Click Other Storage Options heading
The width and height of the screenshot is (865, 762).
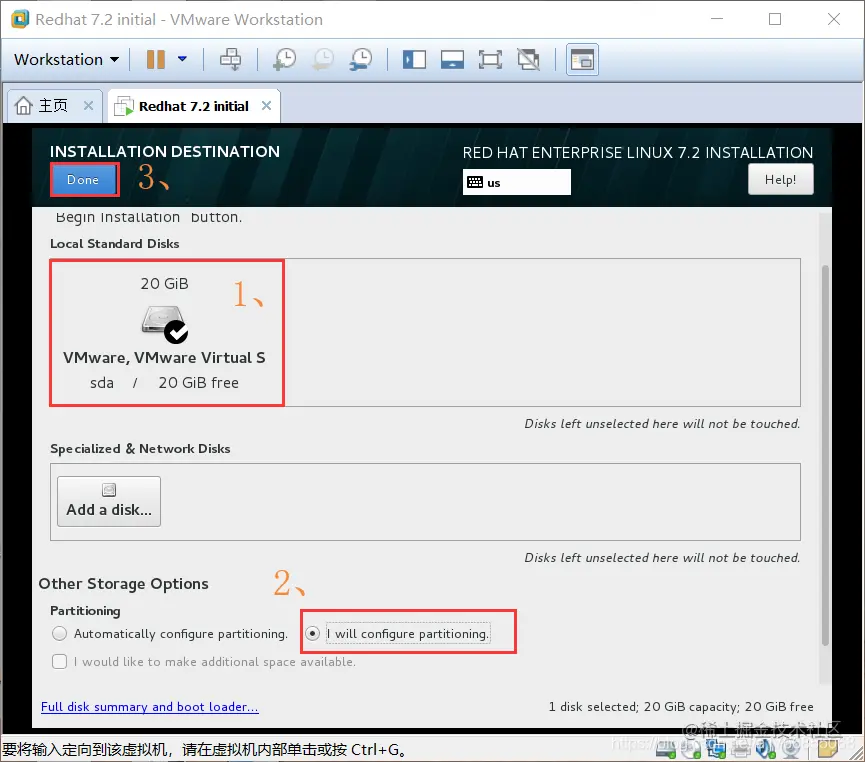pyautogui.click(x=124, y=584)
